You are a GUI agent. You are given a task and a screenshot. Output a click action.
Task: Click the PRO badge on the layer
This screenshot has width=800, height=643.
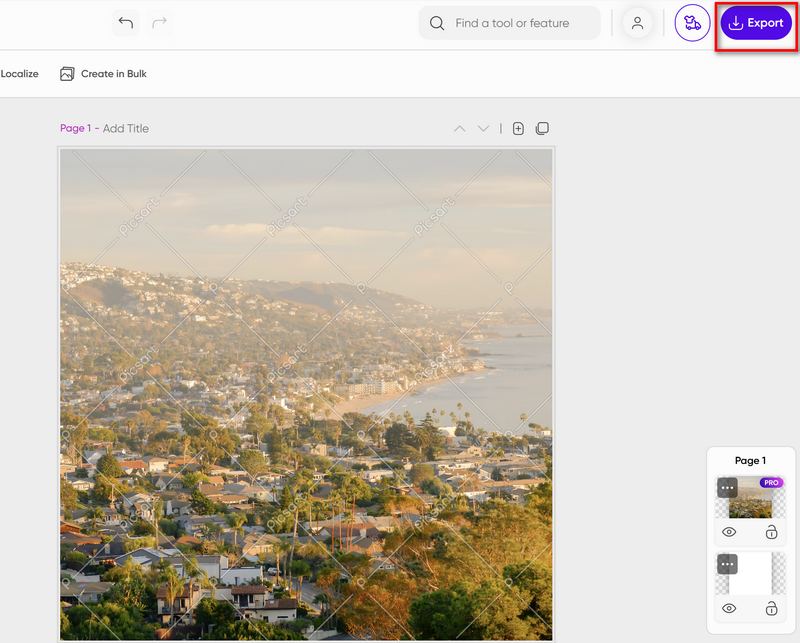(772, 484)
